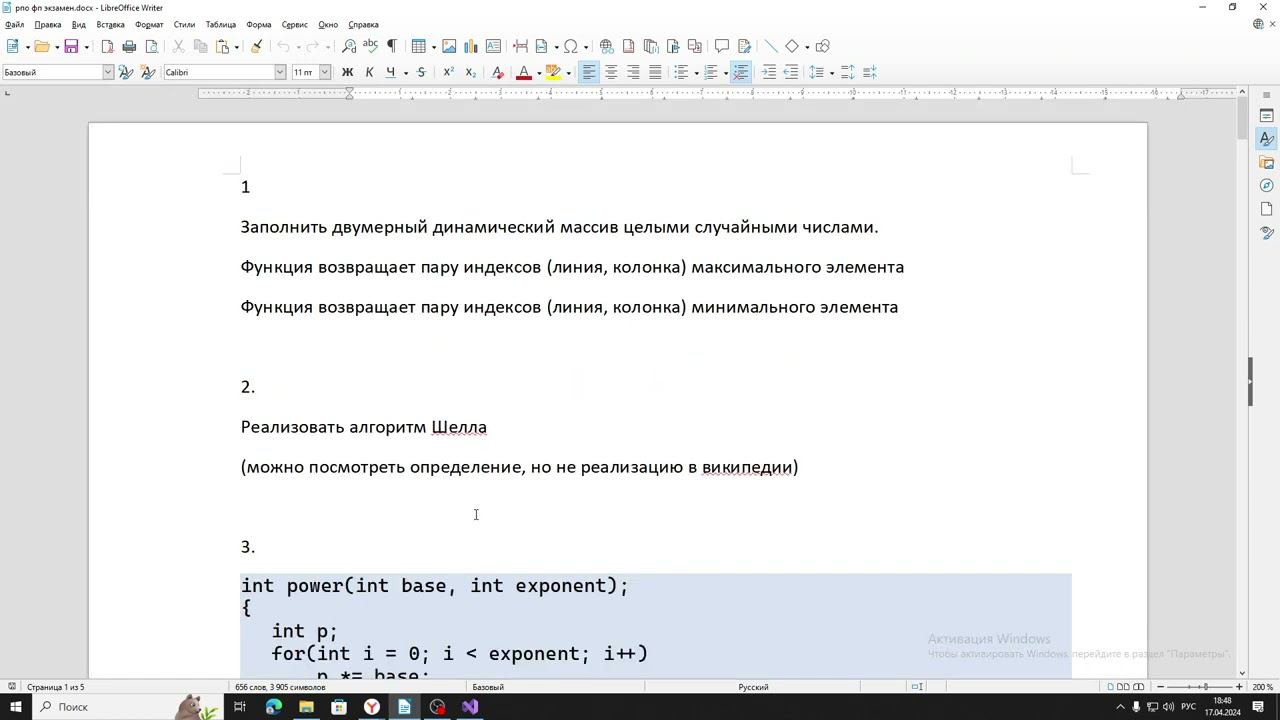This screenshot has height=720, width=1280.
Task: Toggle bold formatting (Ж)
Action: tap(347, 72)
